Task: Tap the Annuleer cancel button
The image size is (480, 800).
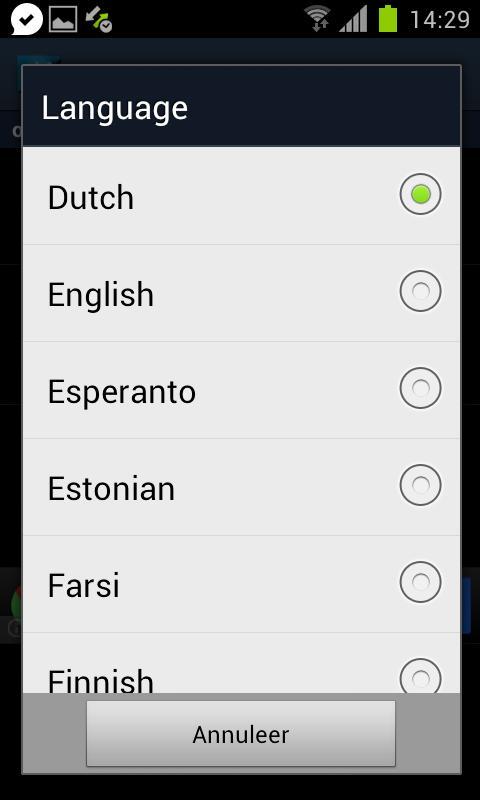Action: [x=241, y=734]
